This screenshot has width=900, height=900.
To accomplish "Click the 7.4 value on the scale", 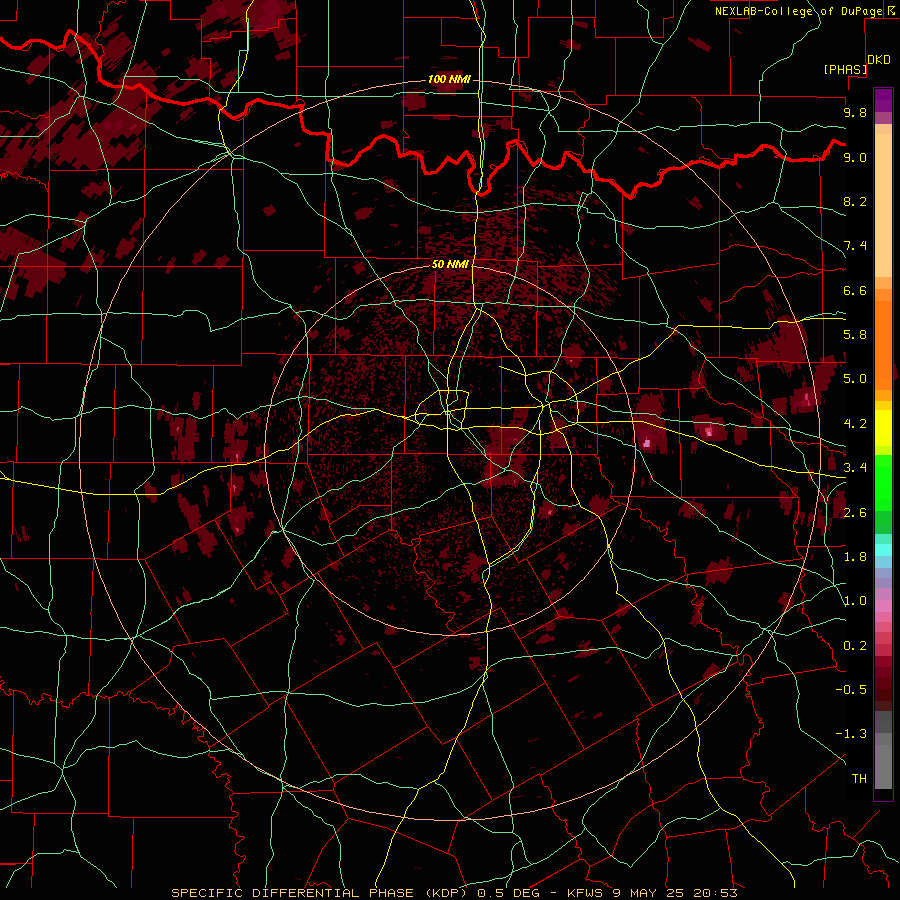I will (855, 246).
